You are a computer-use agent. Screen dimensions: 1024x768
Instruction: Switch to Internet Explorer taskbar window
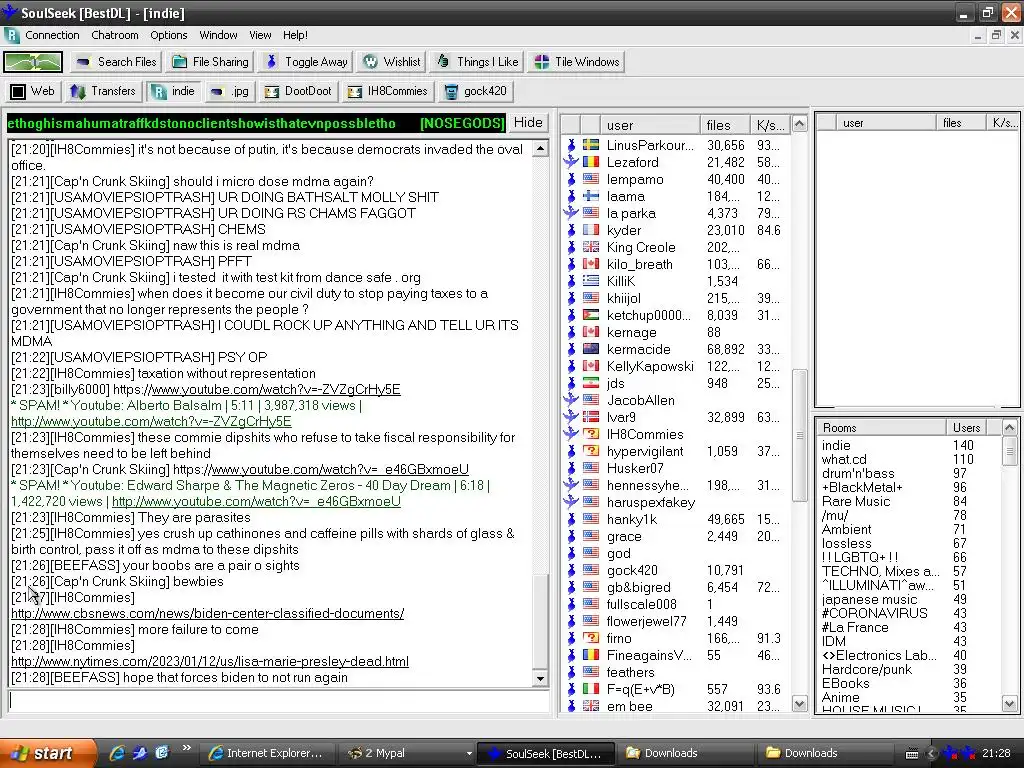pyautogui.click(x=268, y=753)
